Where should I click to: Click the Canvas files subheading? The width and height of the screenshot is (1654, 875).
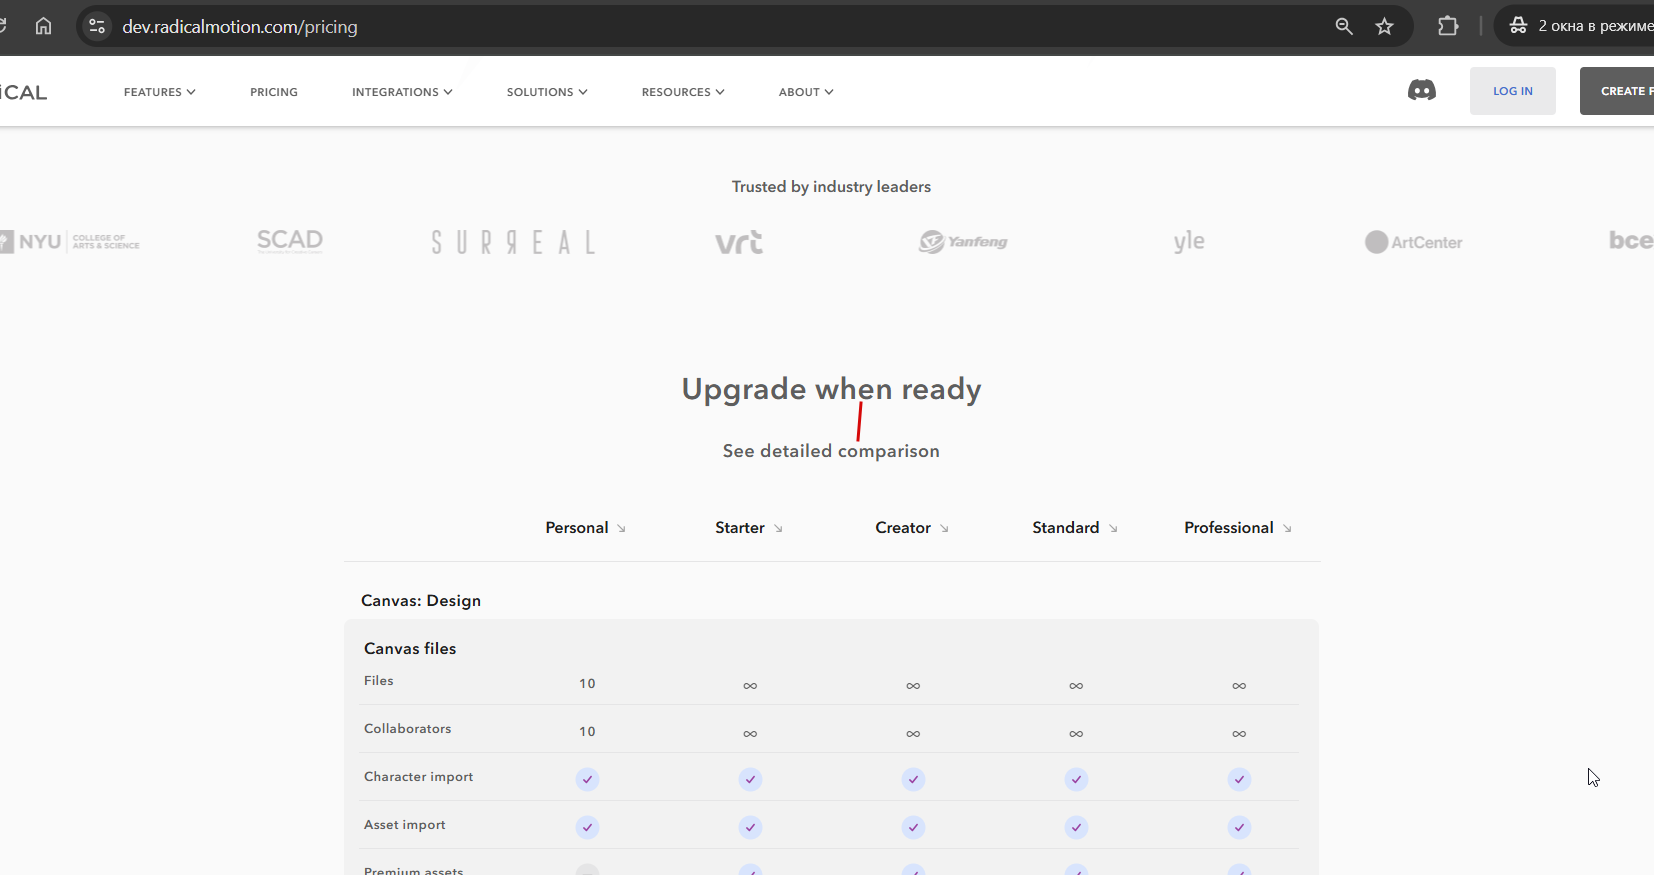(x=410, y=649)
